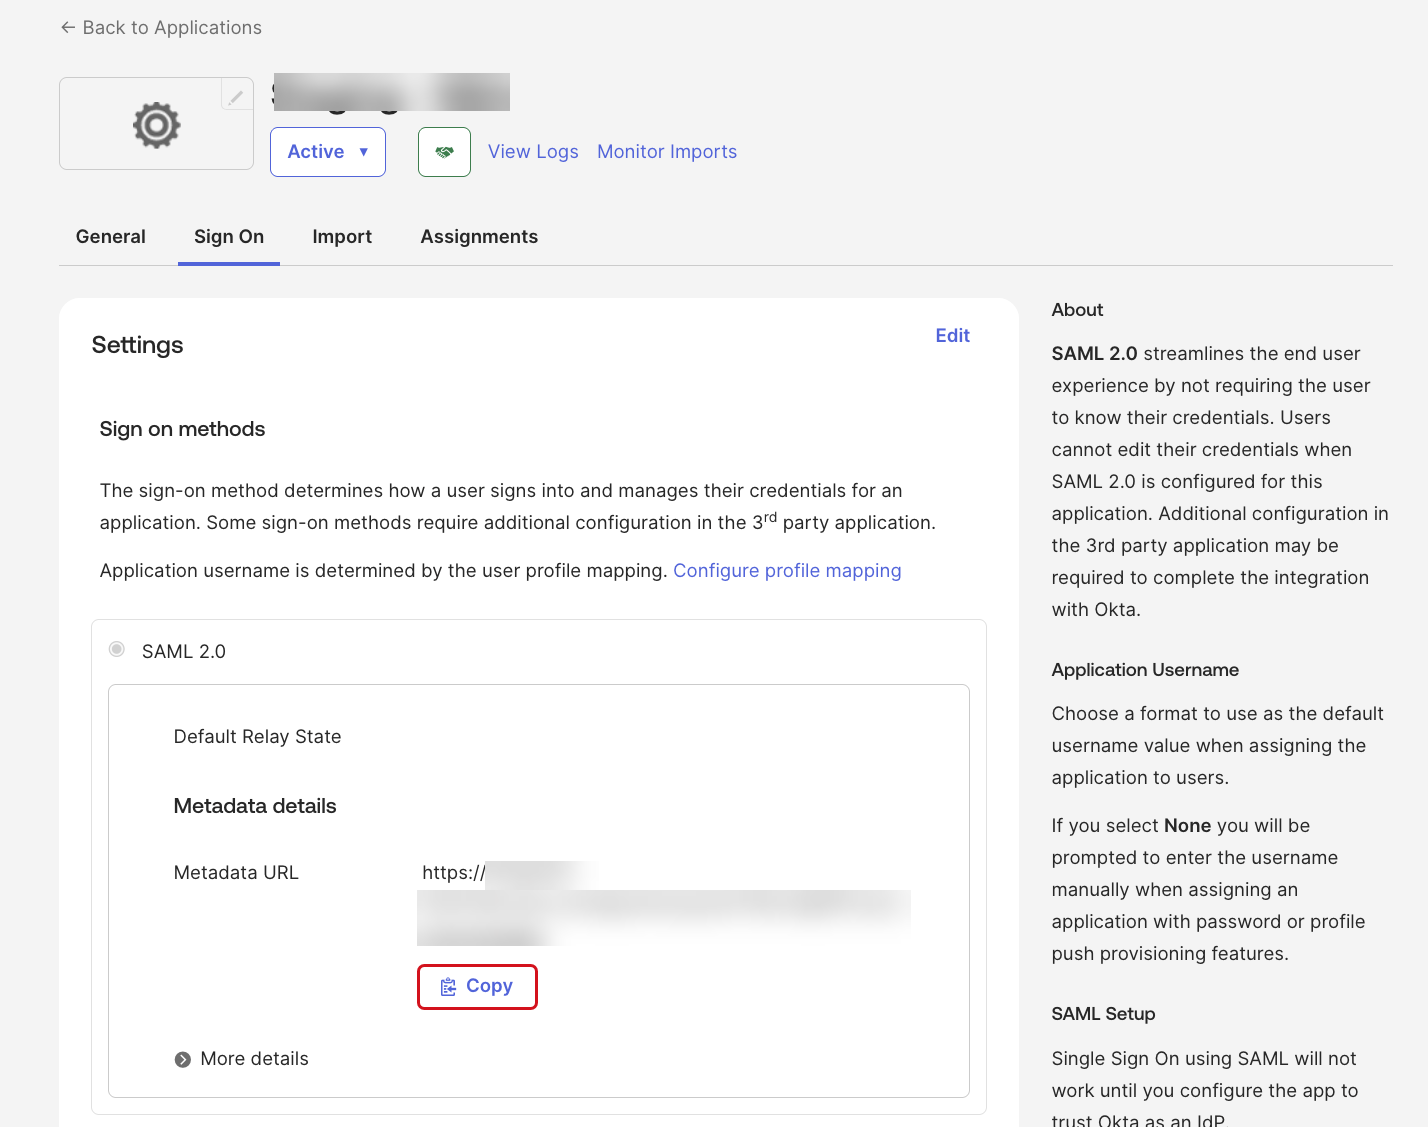Open the Assignments tab
Screen dimensions: 1428x1127
[x=479, y=237]
